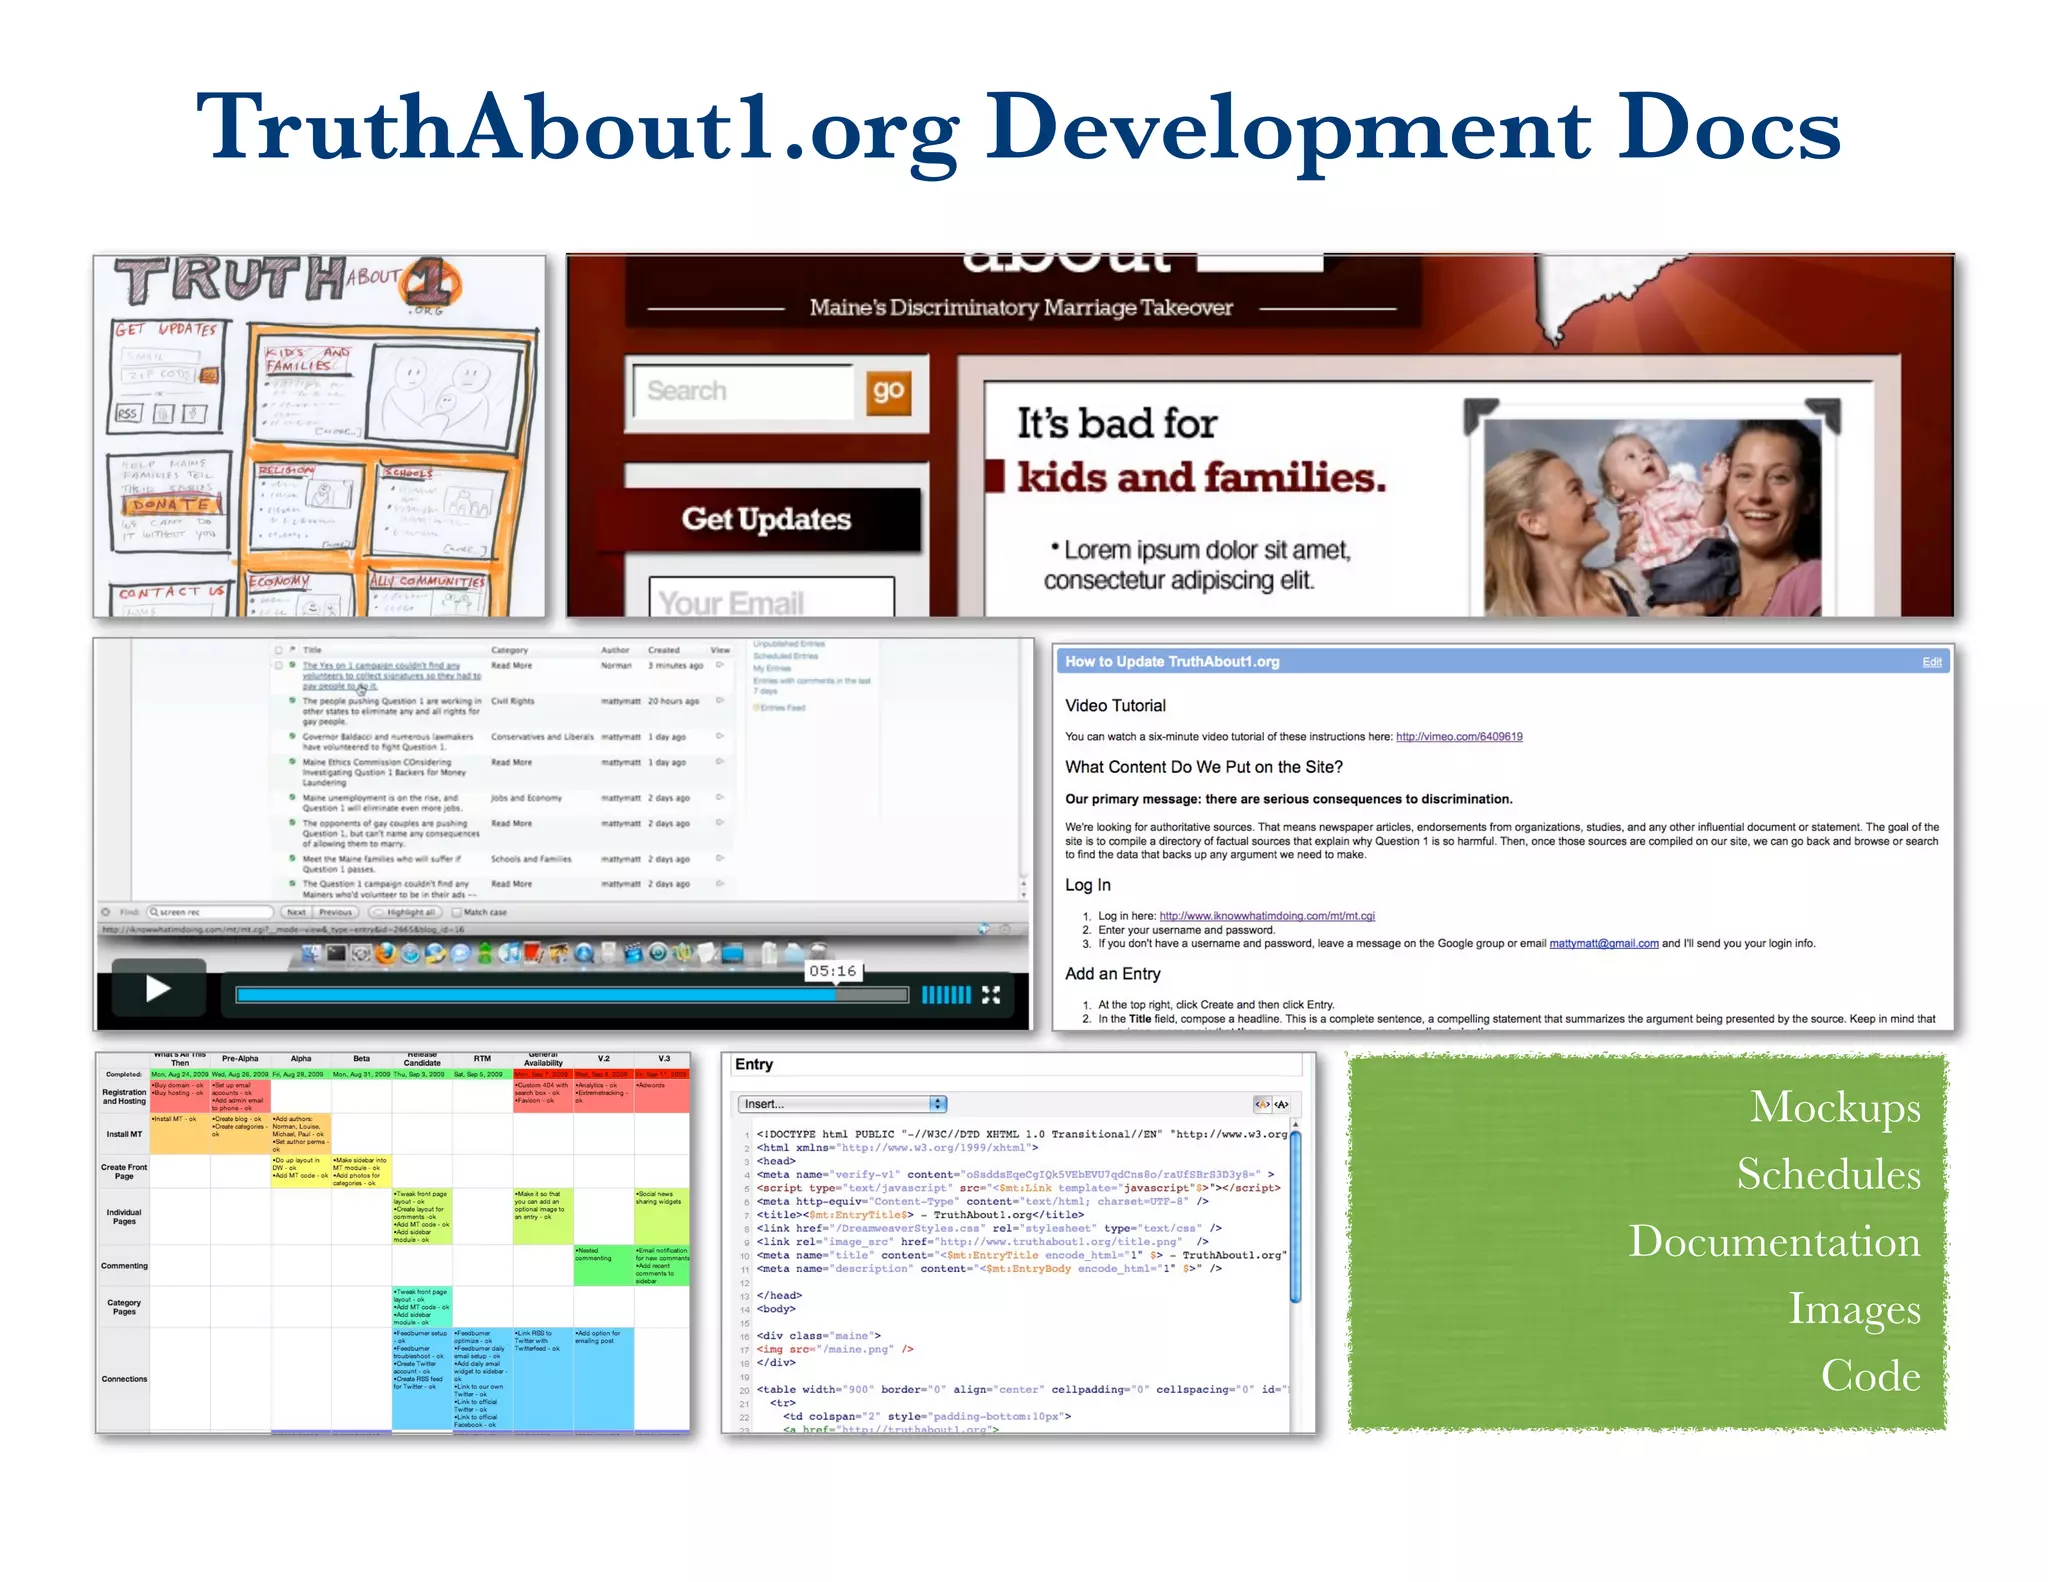Check the select-all box beside Title column
This screenshot has width=2048, height=1582.
(x=279, y=650)
